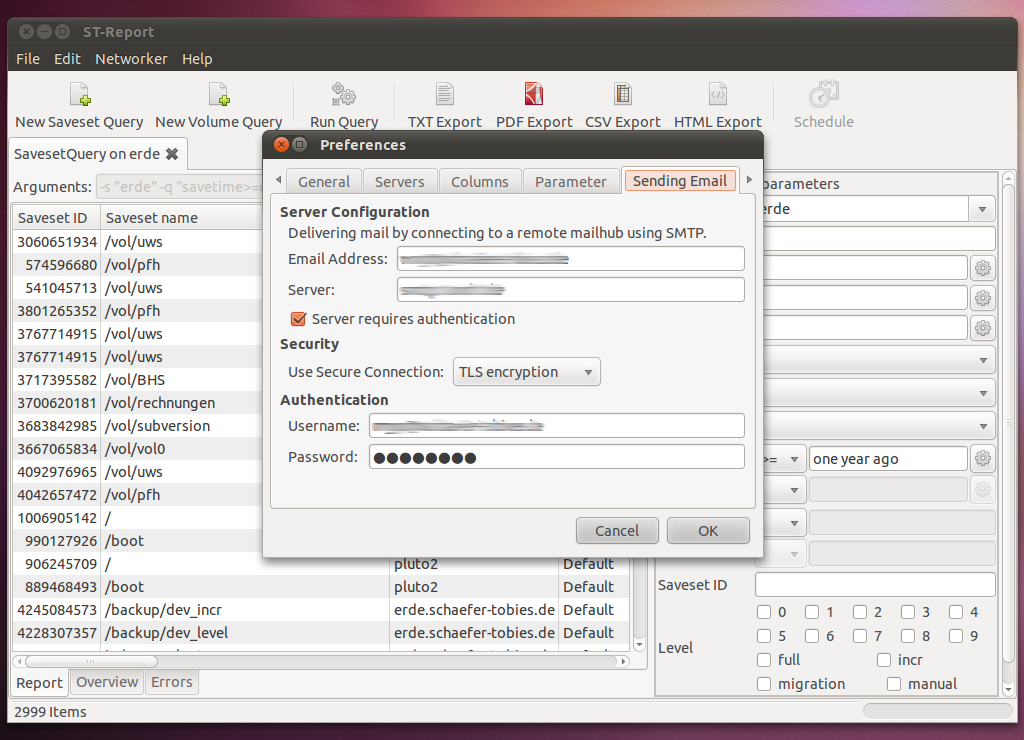Open the Help menu
Image resolution: width=1024 pixels, height=740 pixels.
click(x=197, y=59)
